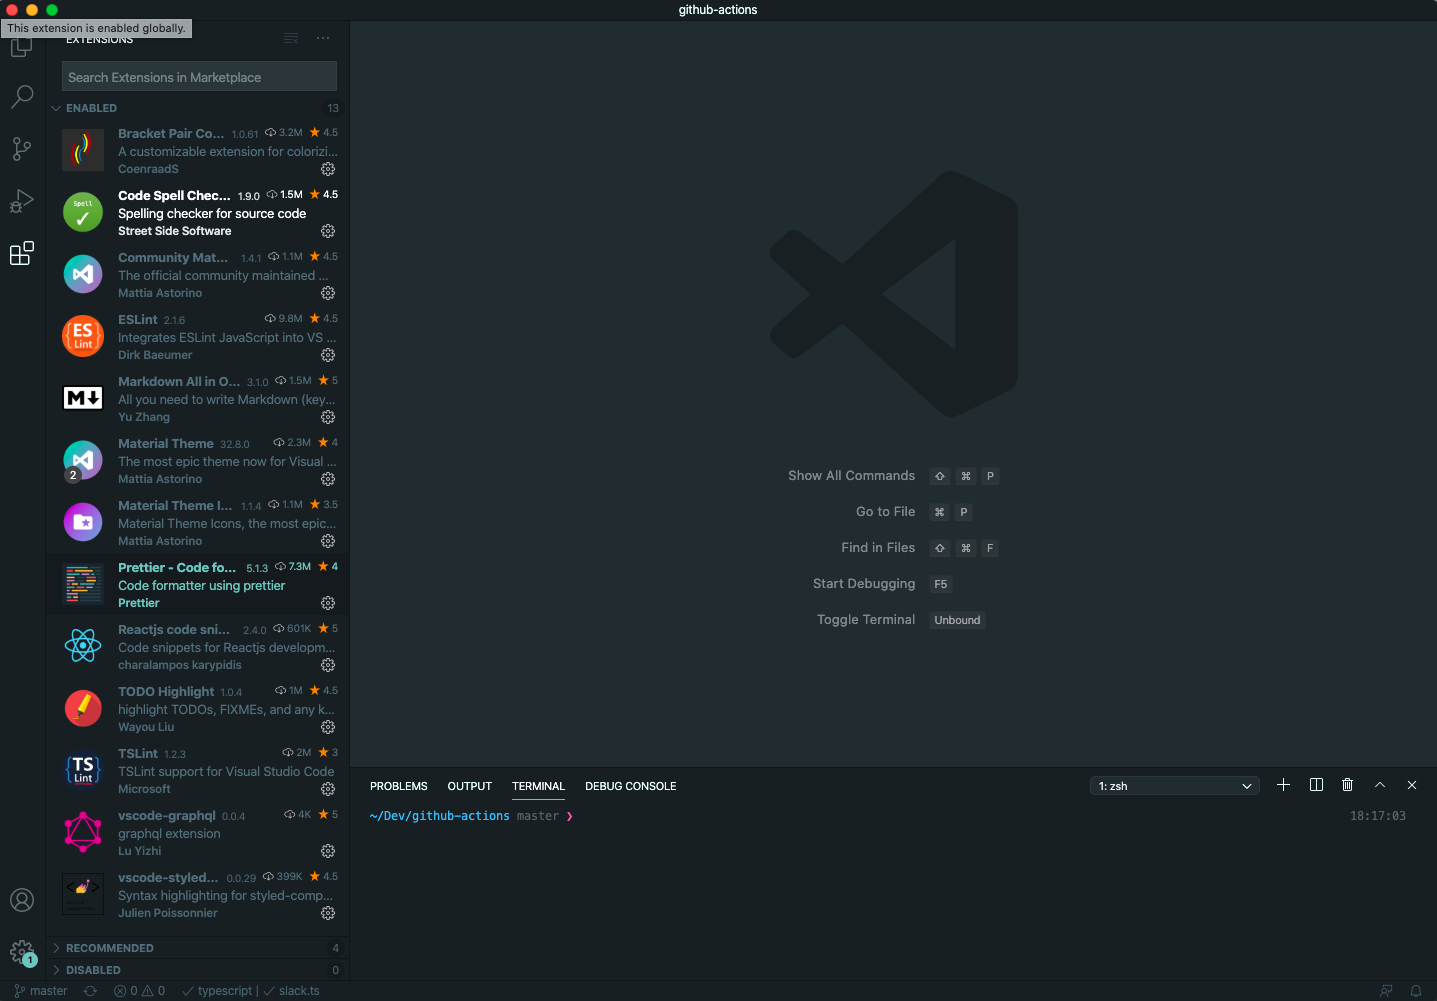This screenshot has height=1001, width=1437.
Task: Open the Accounts icon in activity bar
Action: 22,900
